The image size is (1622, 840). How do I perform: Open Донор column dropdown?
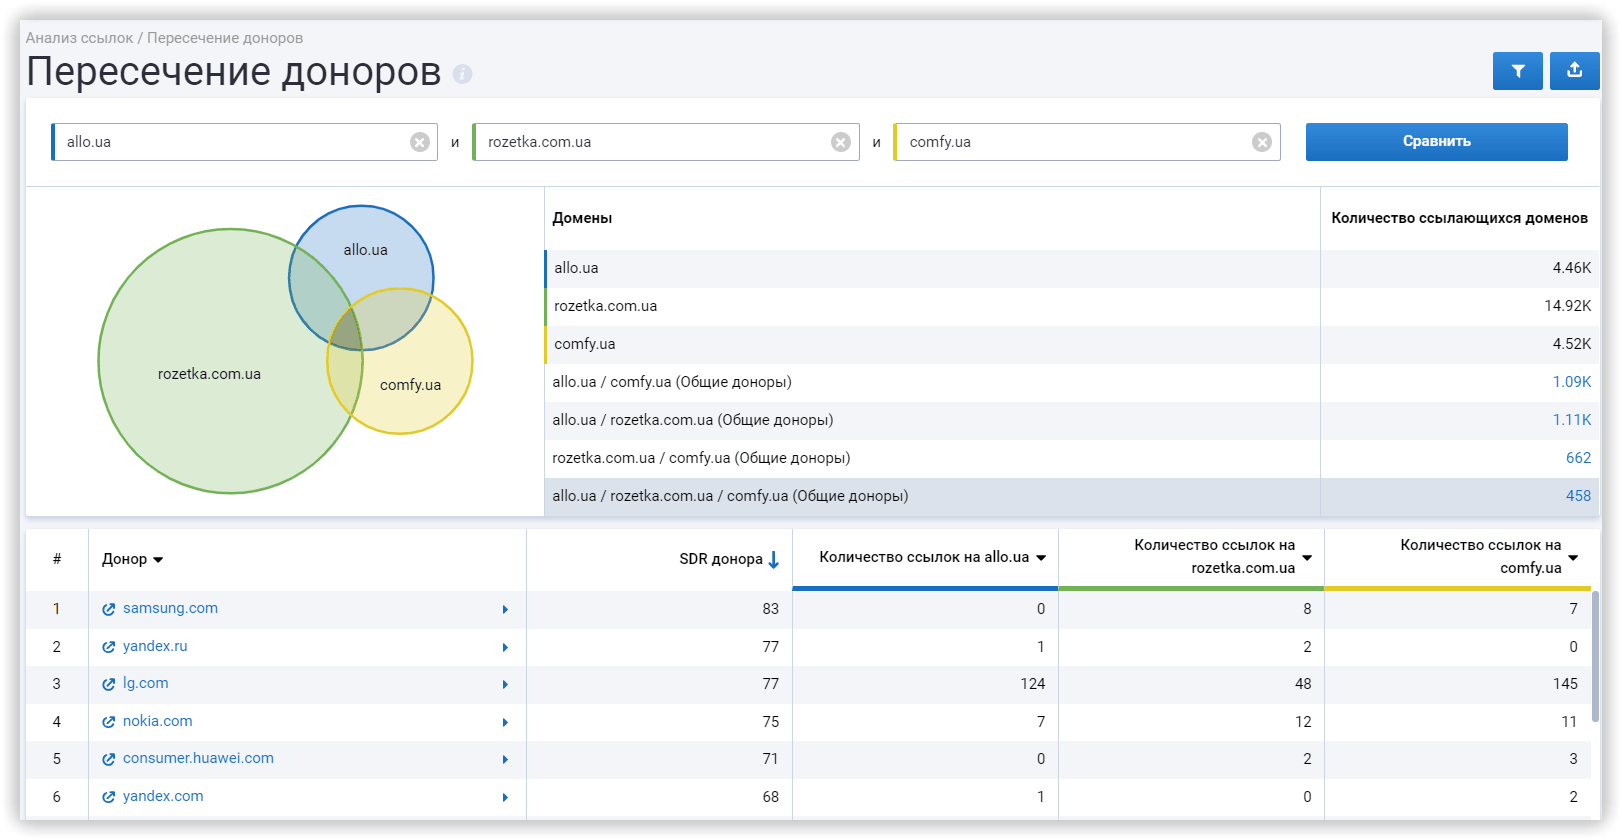[158, 560]
